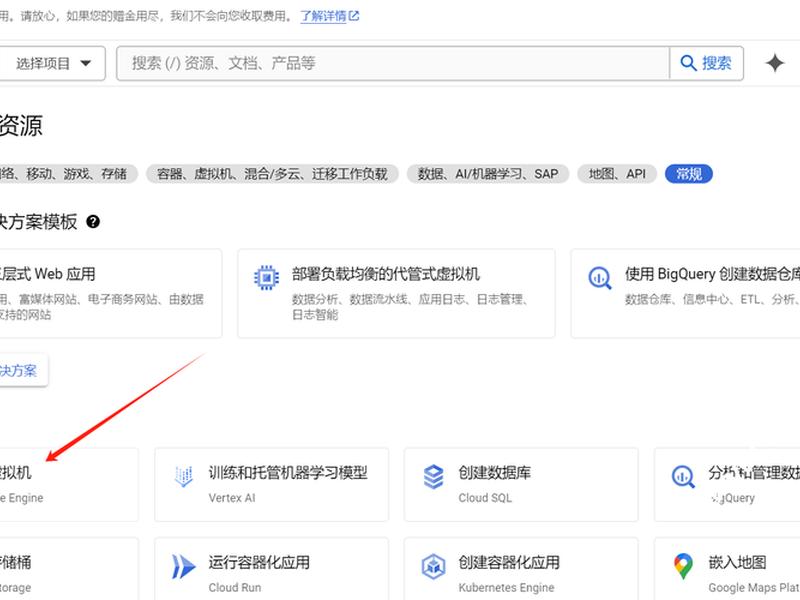Click the search field for resources and docs
This screenshot has width=800, height=600.
(393, 63)
